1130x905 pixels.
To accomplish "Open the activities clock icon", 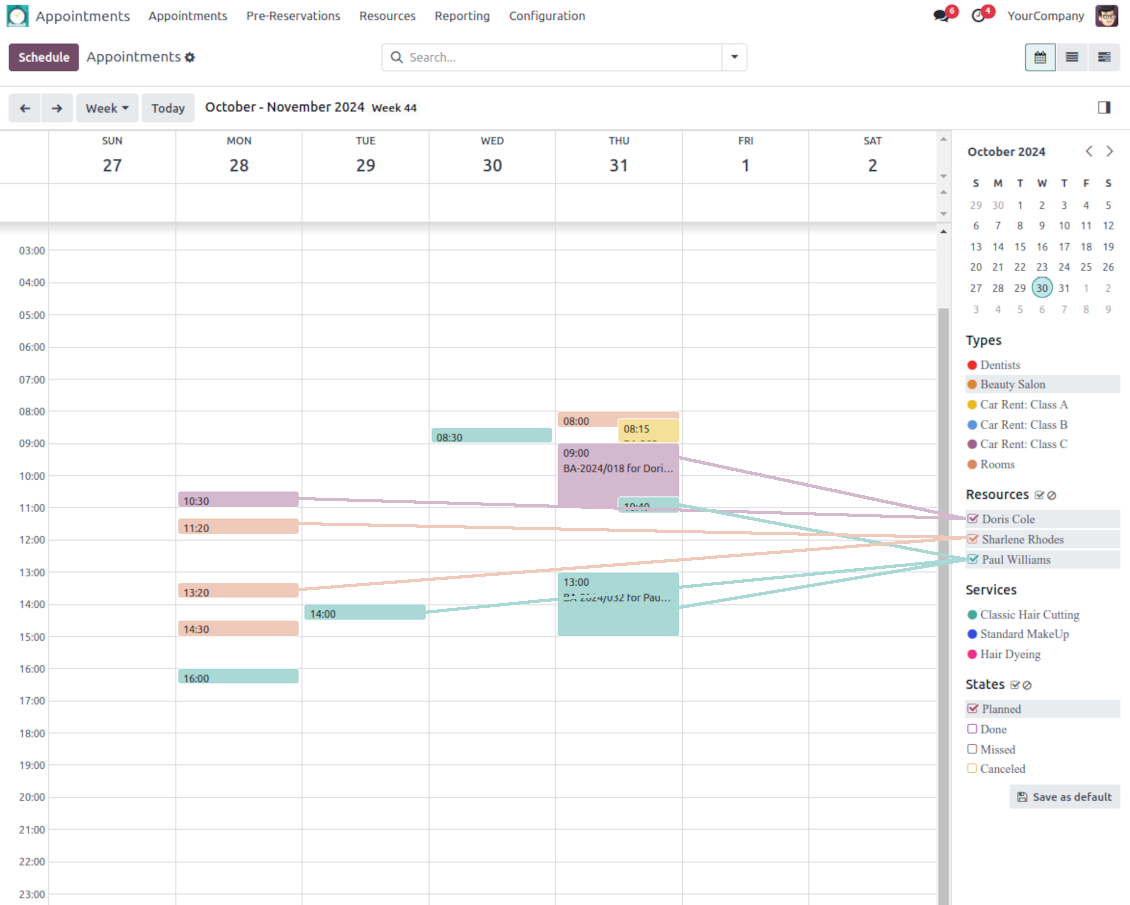I will click(x=978, y=16).
